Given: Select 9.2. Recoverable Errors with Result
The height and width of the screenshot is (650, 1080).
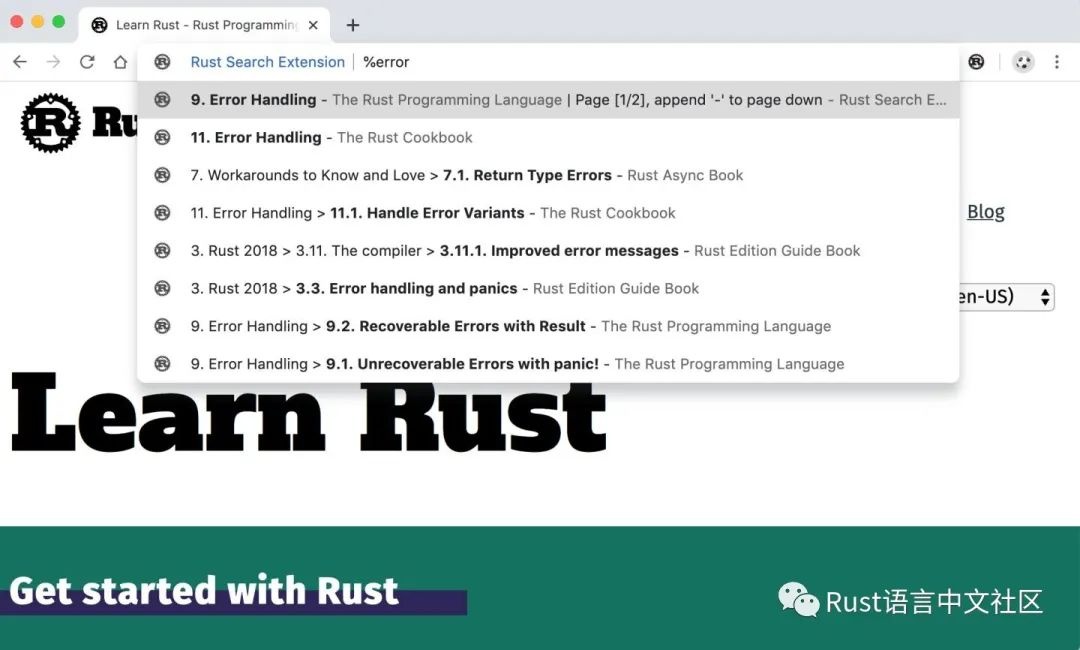Looking at the screenshot, I should pos(548,326).
